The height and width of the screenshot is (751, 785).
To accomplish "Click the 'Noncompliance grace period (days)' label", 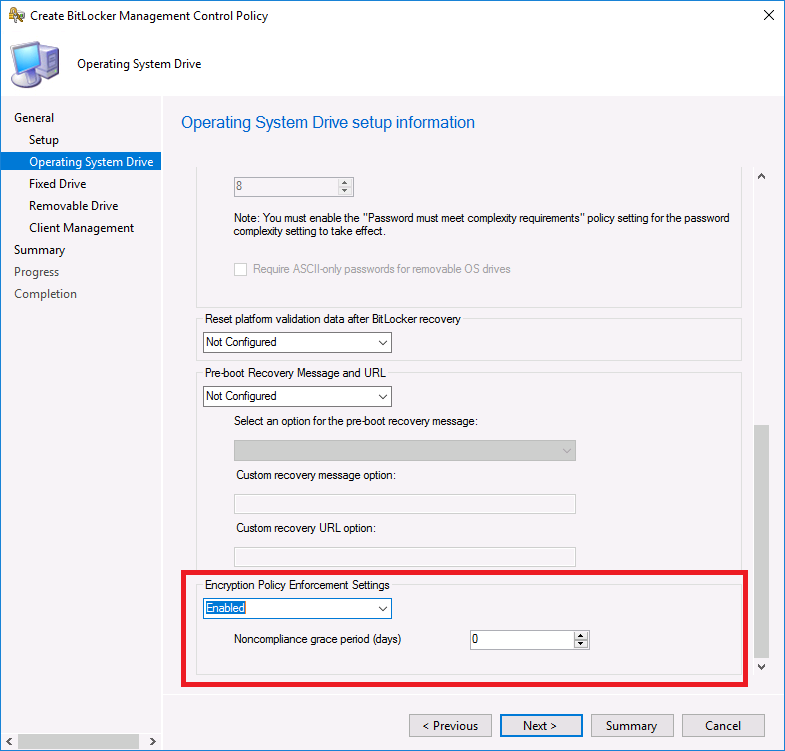I will 317,639.
